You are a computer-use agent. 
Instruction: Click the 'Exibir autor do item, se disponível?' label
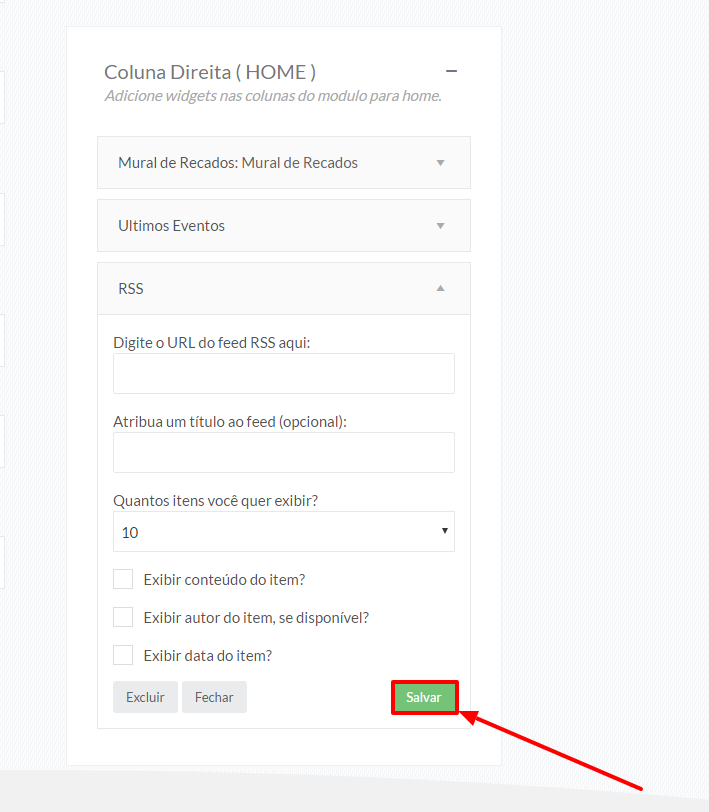(x=256, y=618)
